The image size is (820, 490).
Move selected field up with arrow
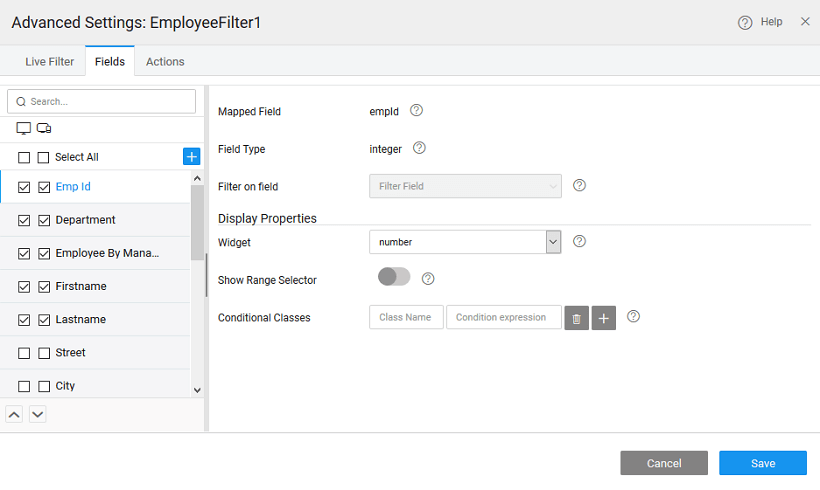tap(15, 414)
